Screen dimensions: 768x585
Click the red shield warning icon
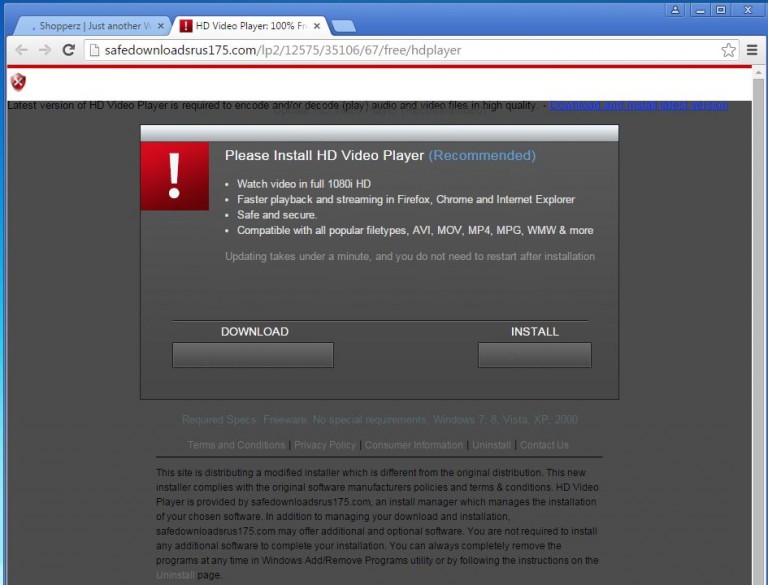click(x=18, y=82)
